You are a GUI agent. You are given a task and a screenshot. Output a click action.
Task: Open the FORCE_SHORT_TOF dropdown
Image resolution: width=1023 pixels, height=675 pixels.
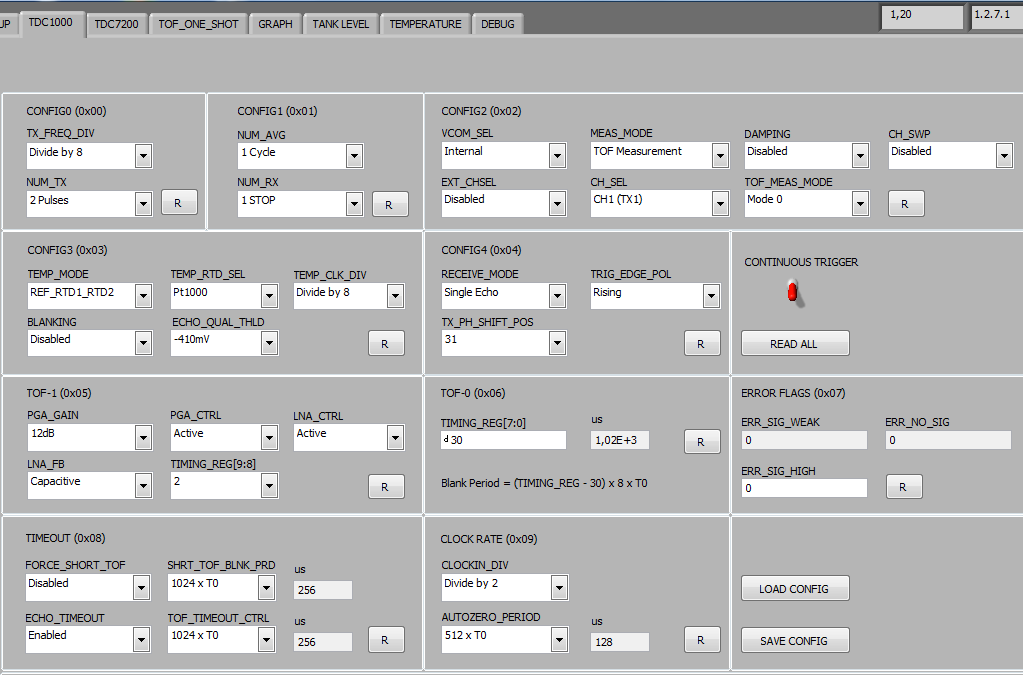pos(88,588)
